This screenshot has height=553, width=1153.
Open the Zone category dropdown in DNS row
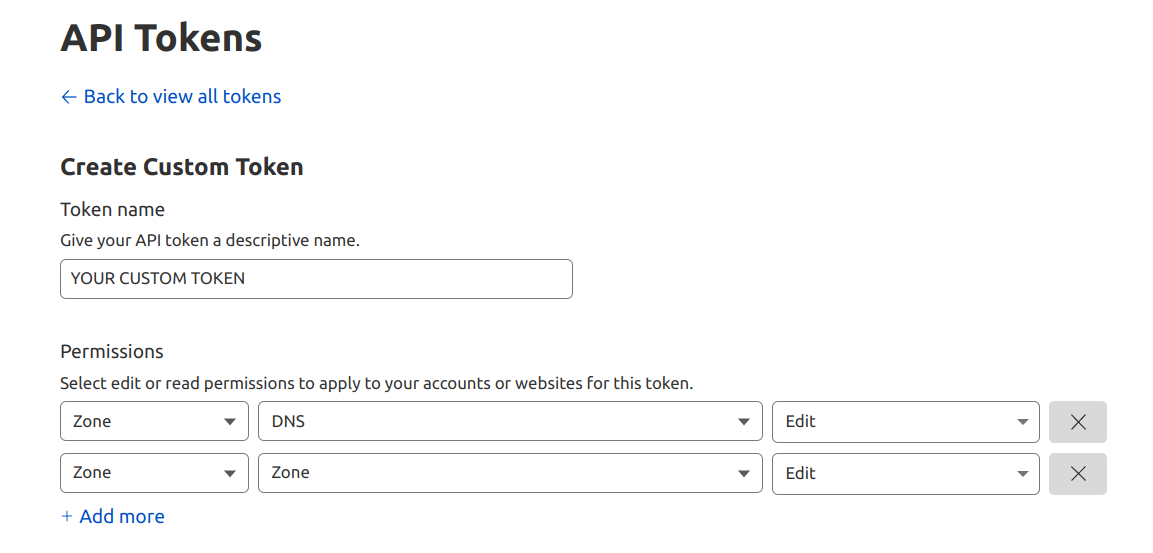[154, 422]
